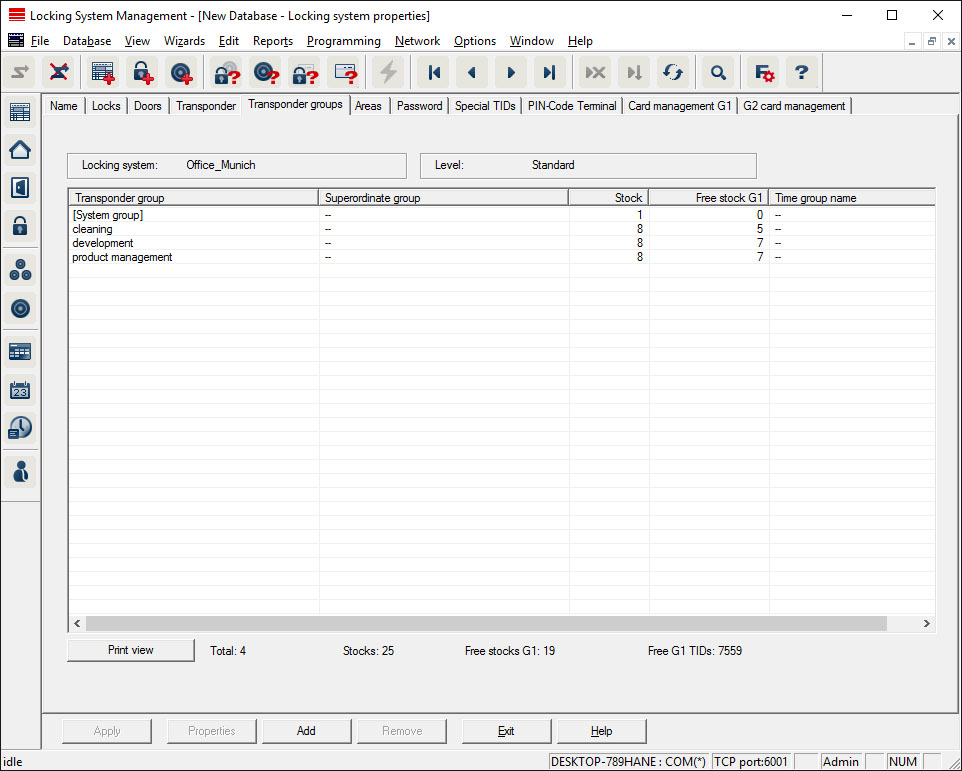Go to the next record arrow
Viewport: 962px width, 771px height.
coord(511,72)
